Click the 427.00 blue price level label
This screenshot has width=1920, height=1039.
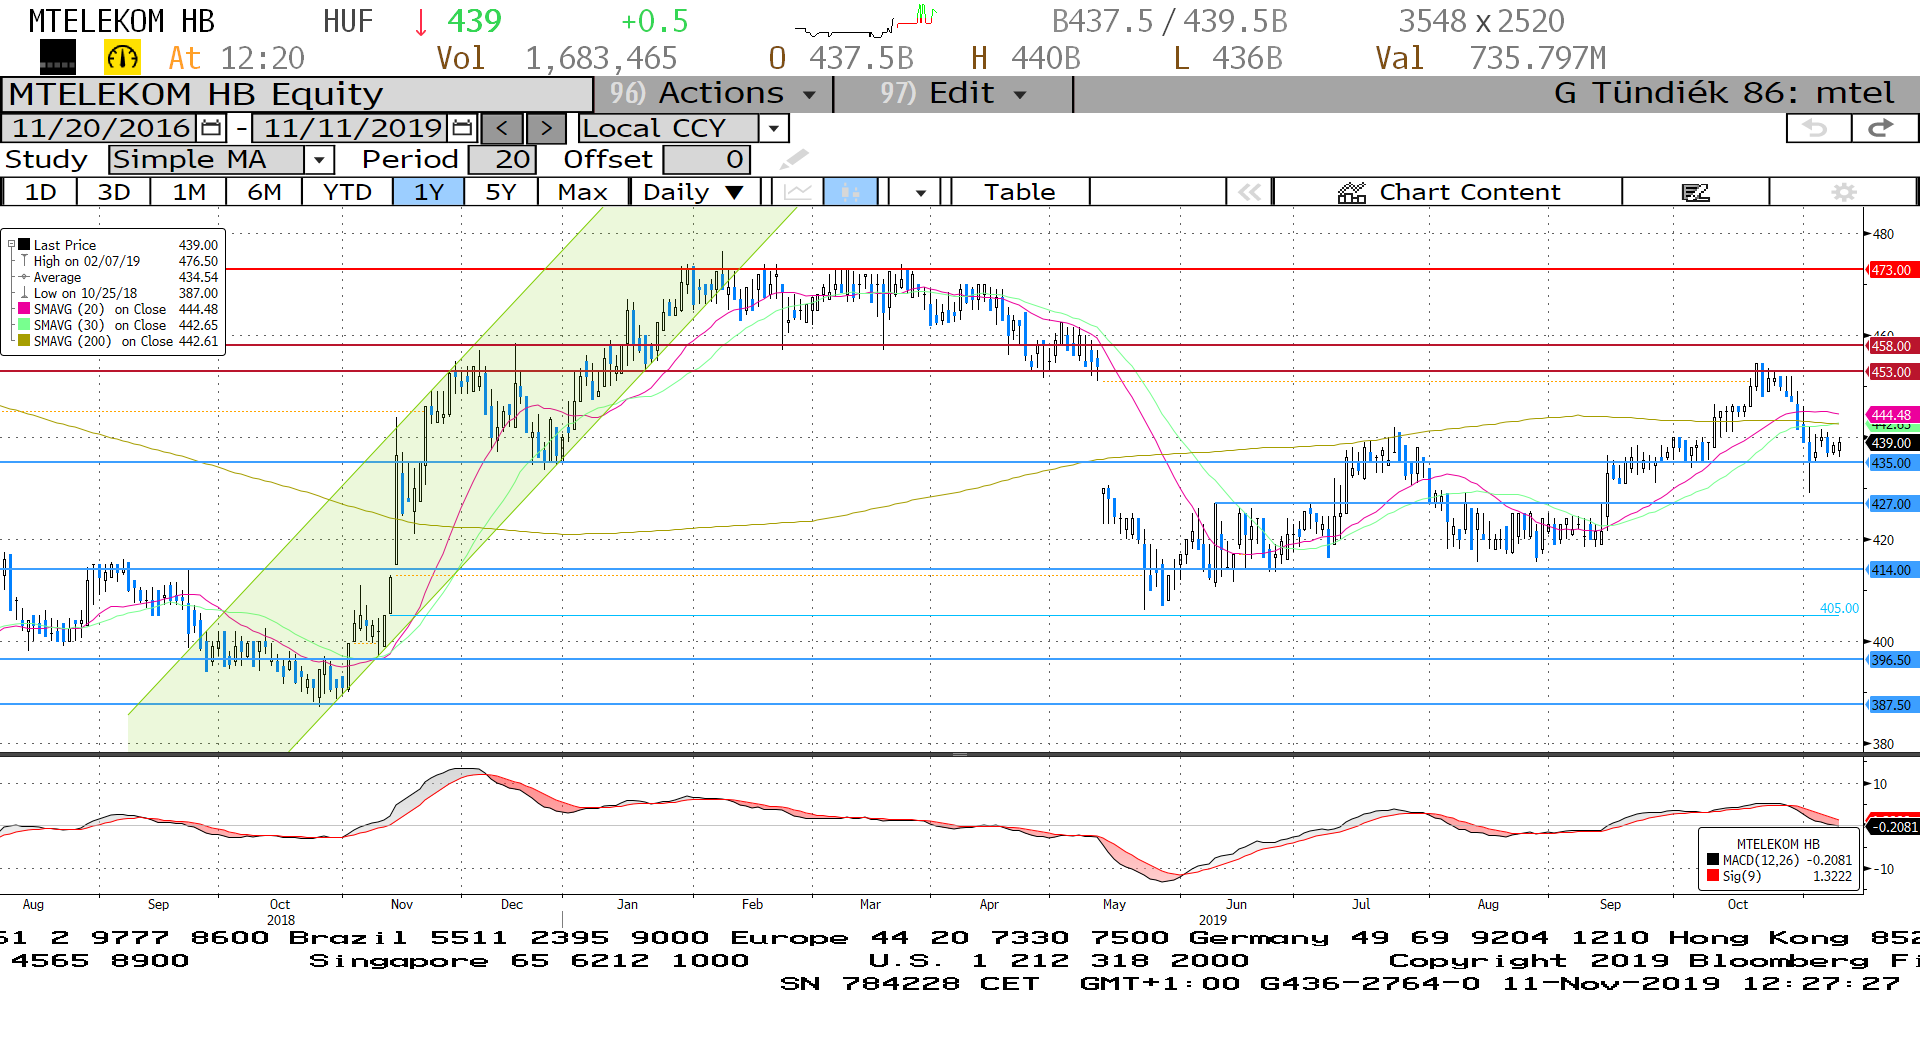point(1891,504)
